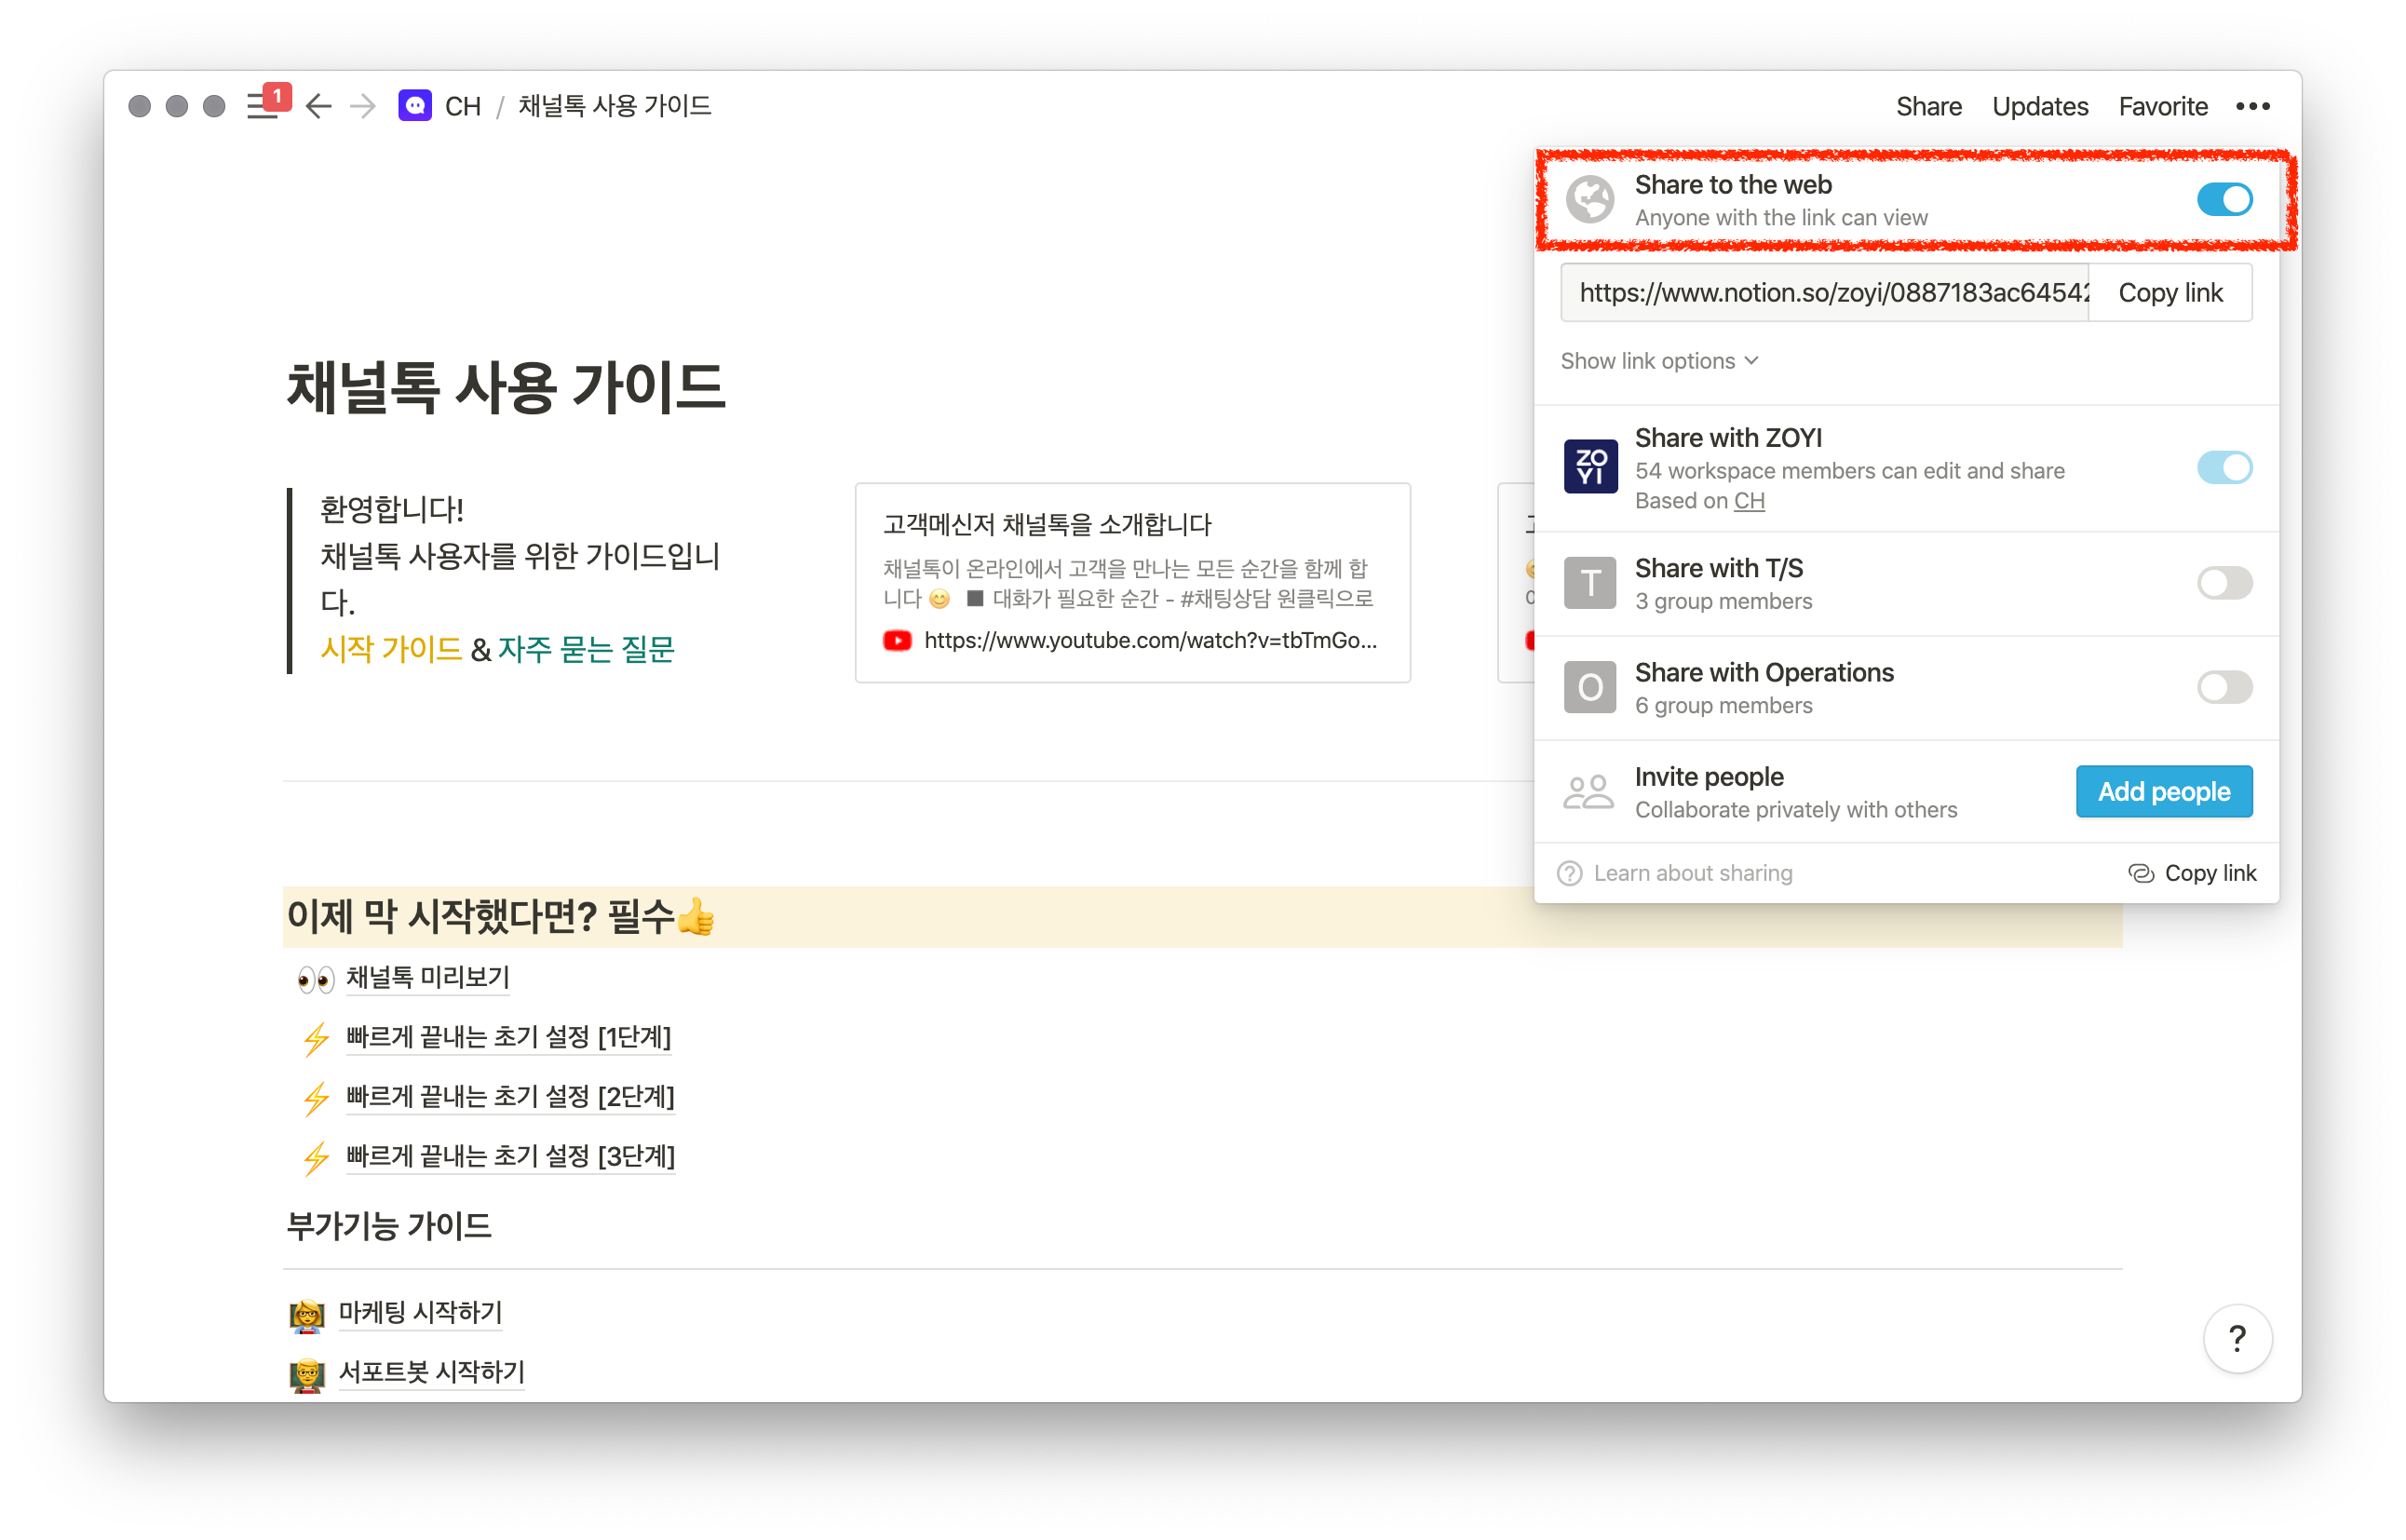Click Favorite in the top bar
Image resolution: width=2406 pixels, height=1540 pixels.
point(2162,106)
